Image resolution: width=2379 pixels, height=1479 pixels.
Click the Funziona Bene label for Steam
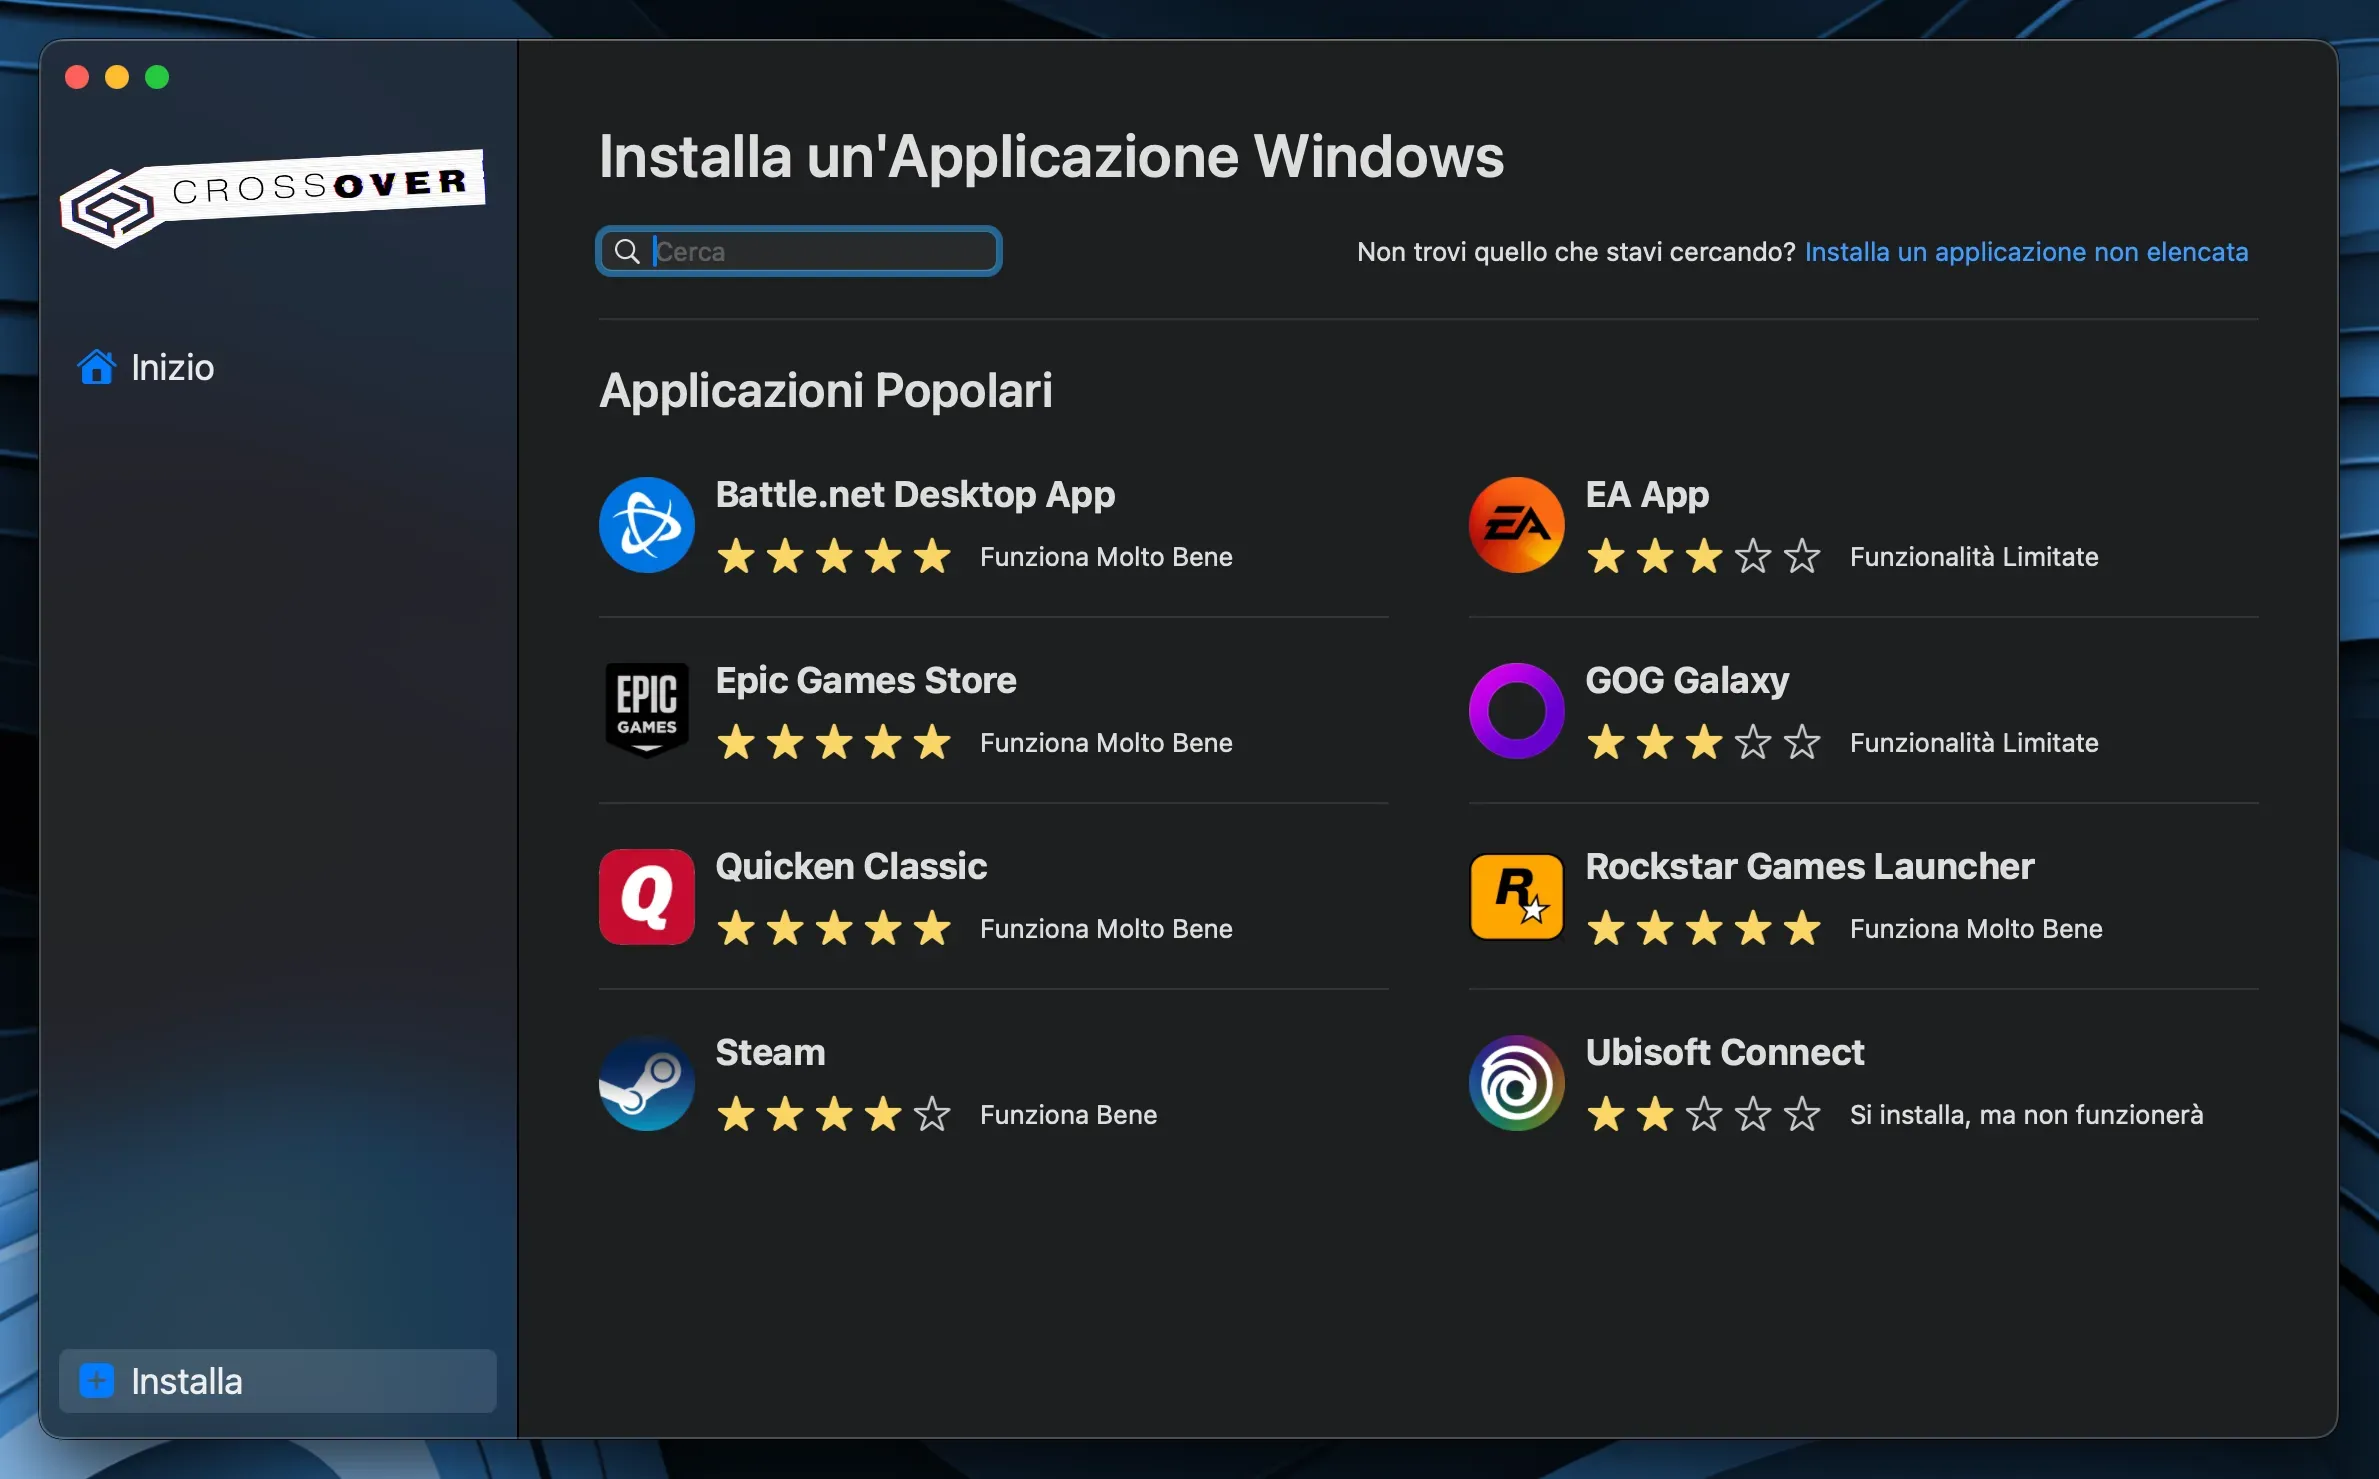click(x=1068, y=1115)
